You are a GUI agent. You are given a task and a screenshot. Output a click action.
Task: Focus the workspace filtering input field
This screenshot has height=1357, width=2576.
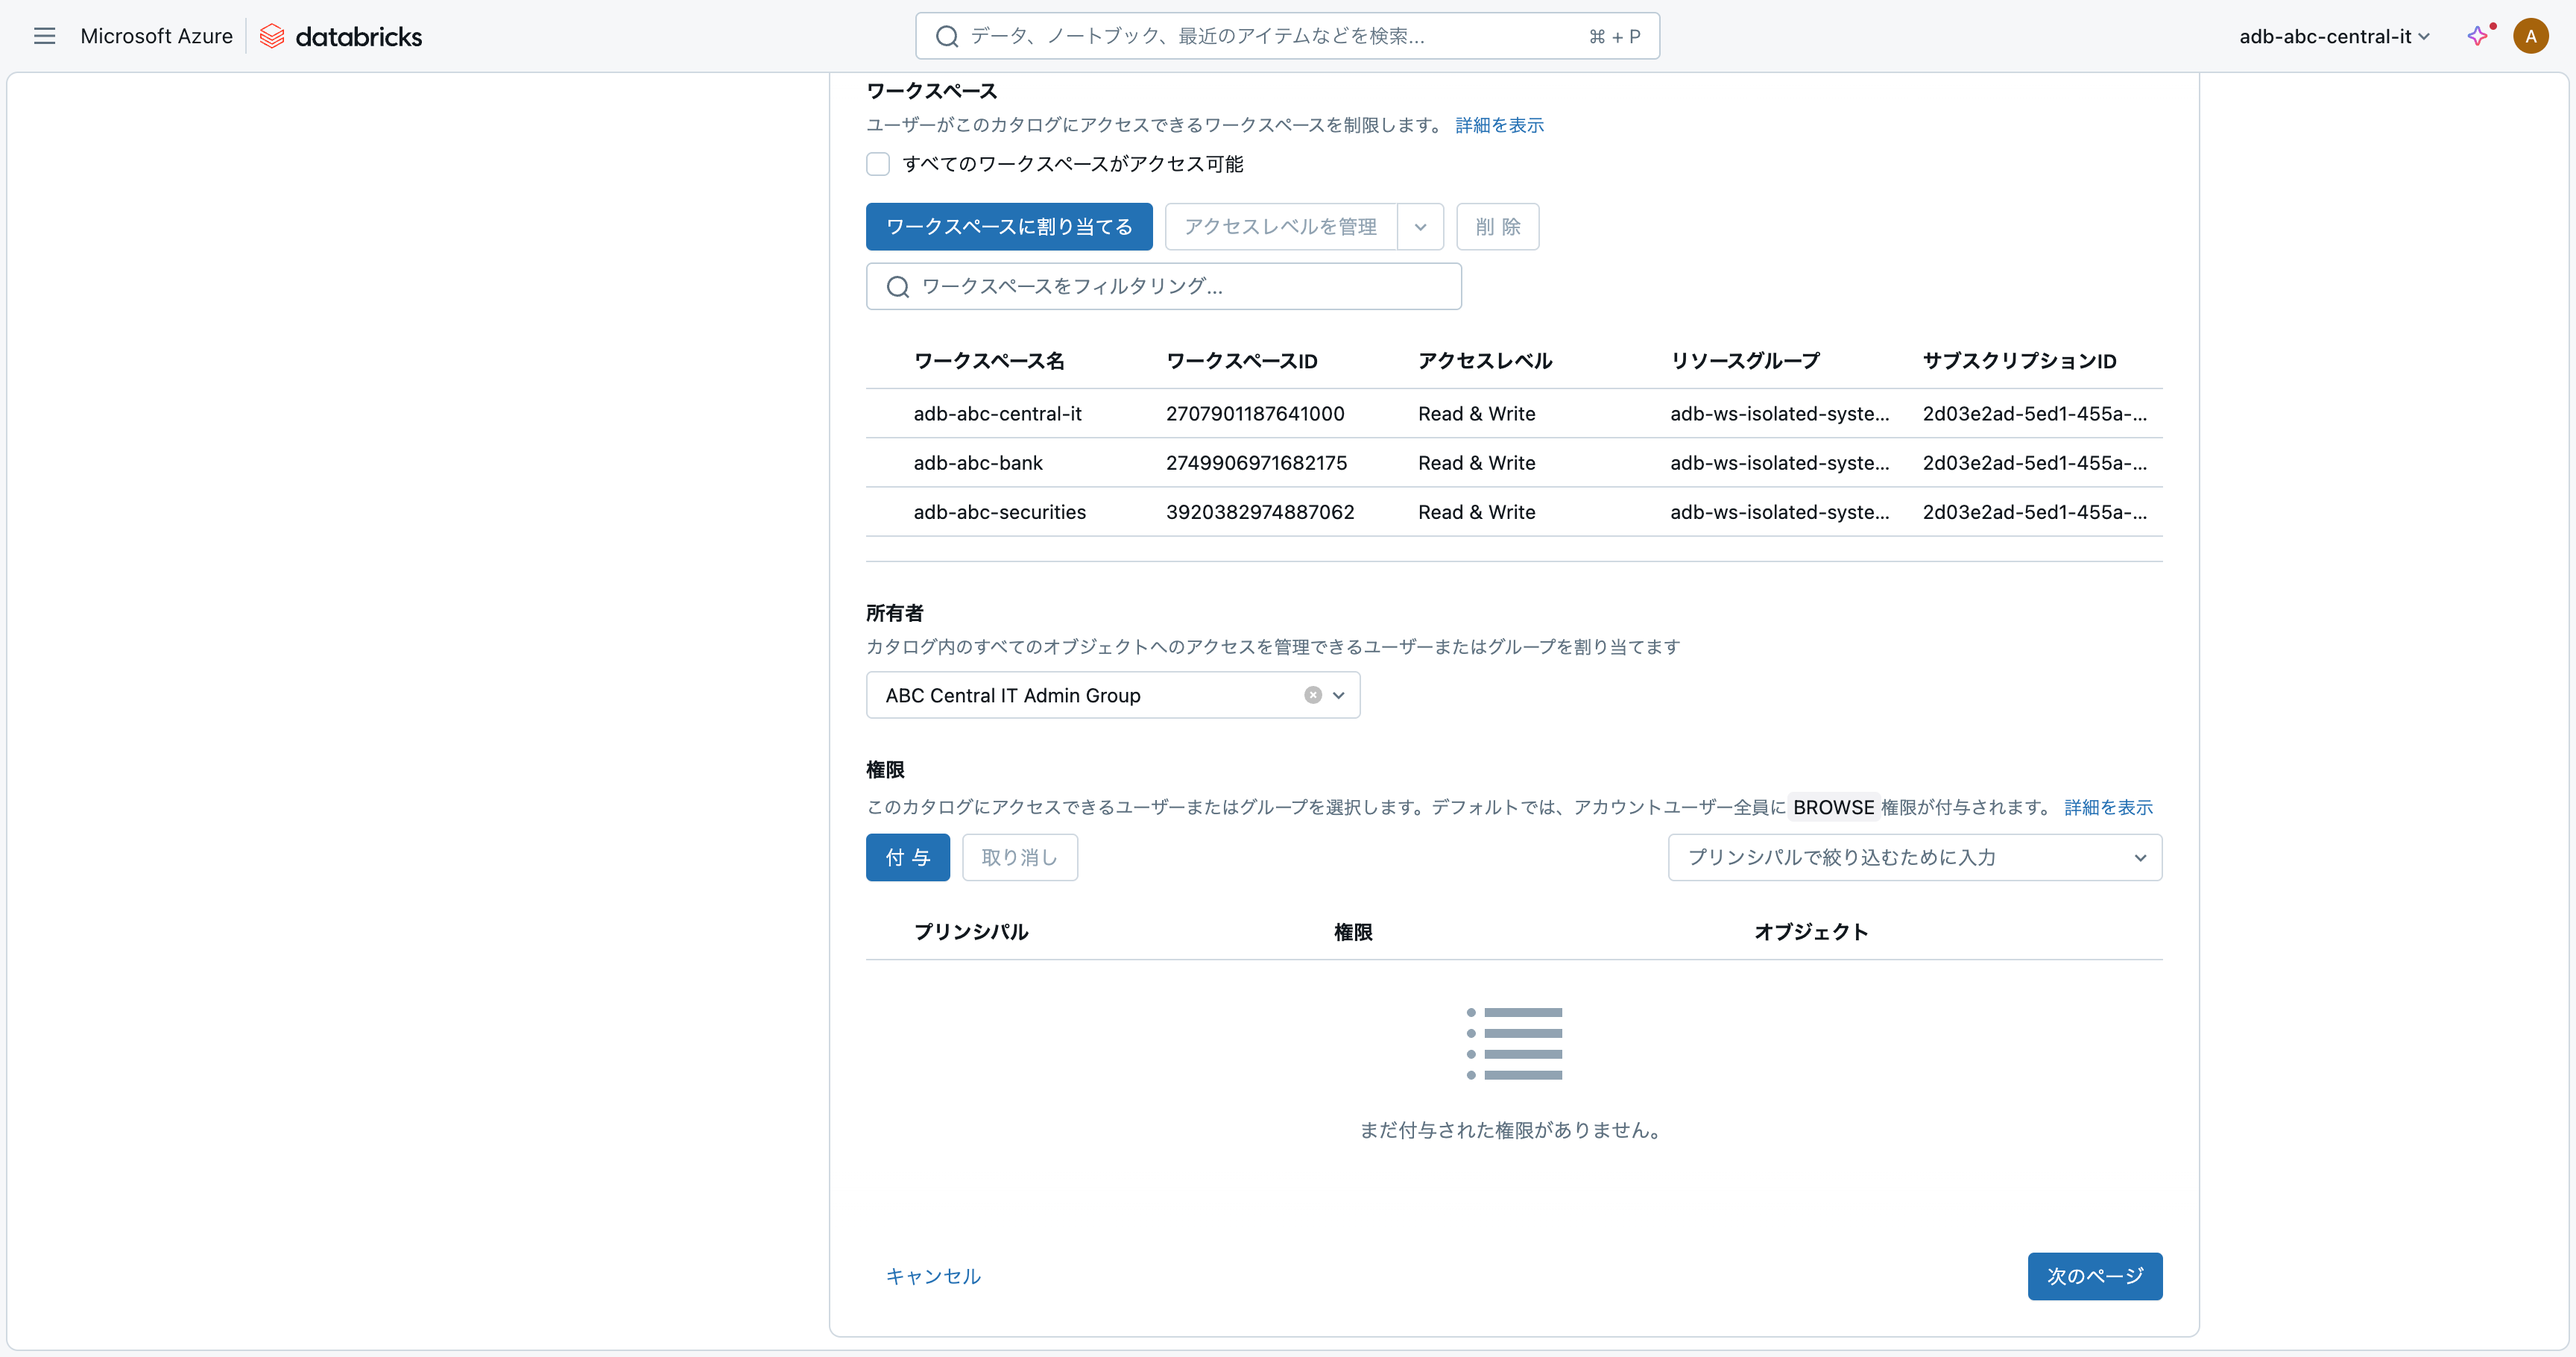1180,287
